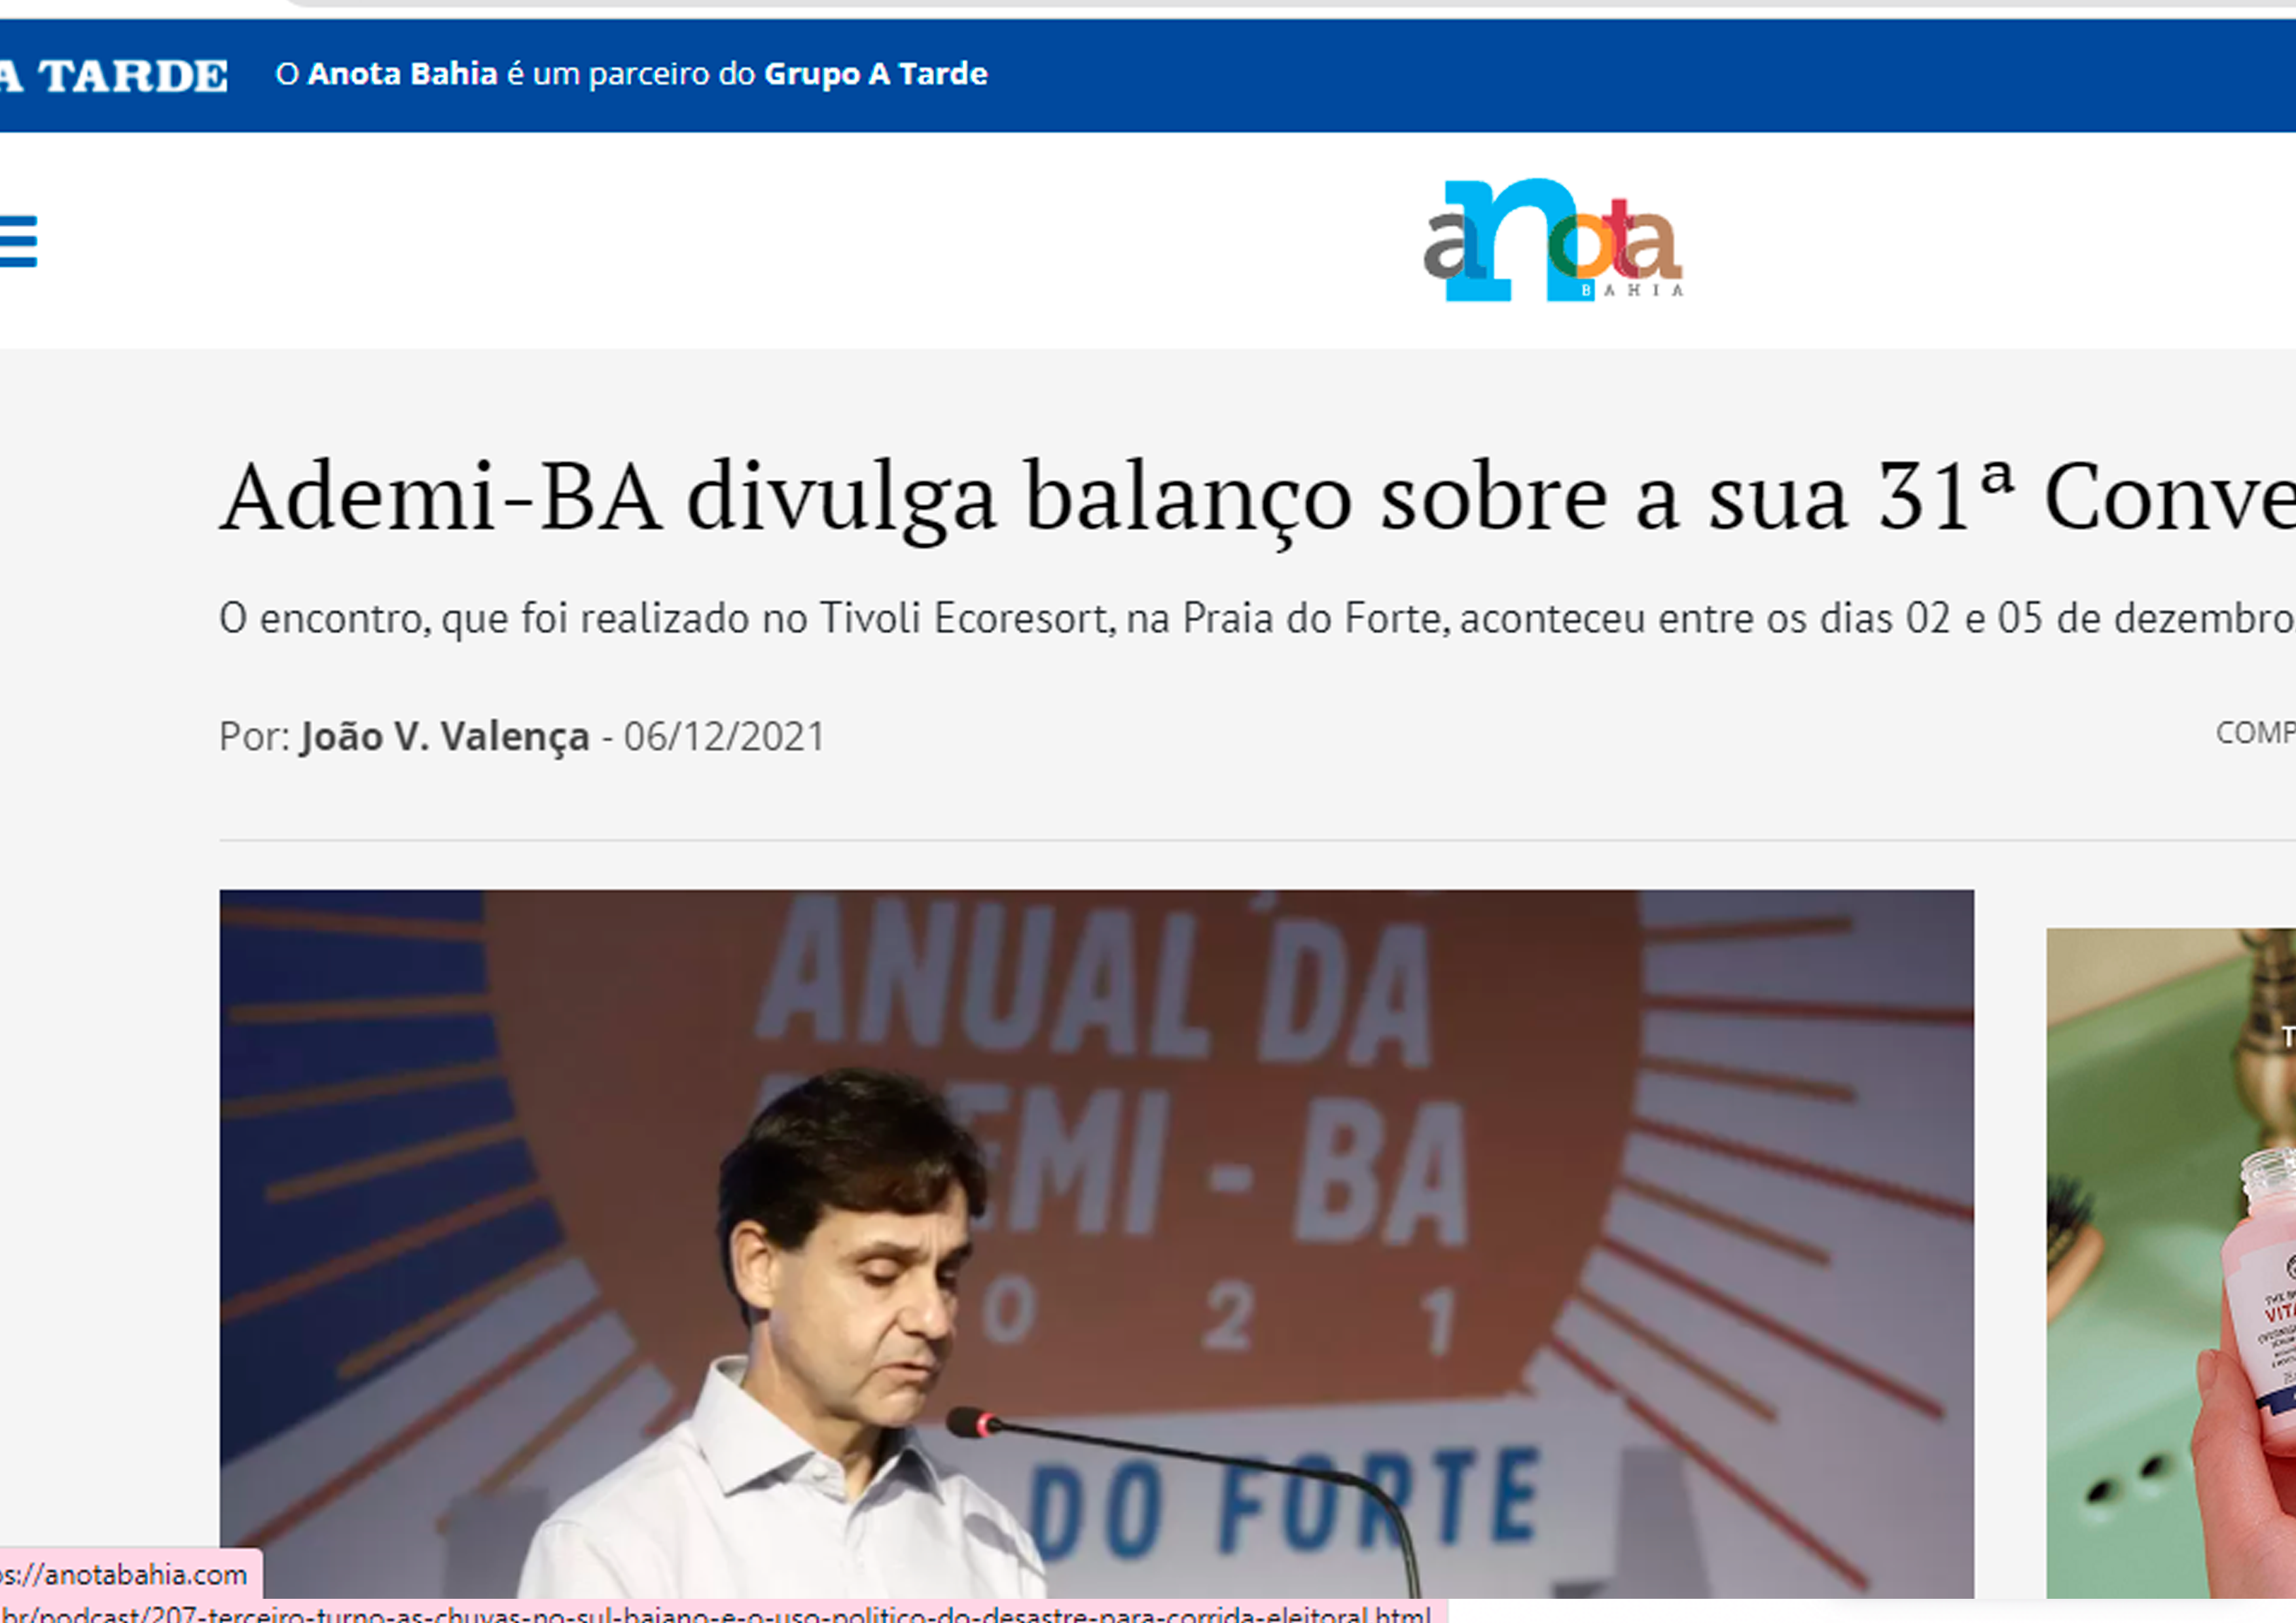Open the Anota Bahia link in banner
The height and width of the screenshot is (1623, 2296).
402,74
